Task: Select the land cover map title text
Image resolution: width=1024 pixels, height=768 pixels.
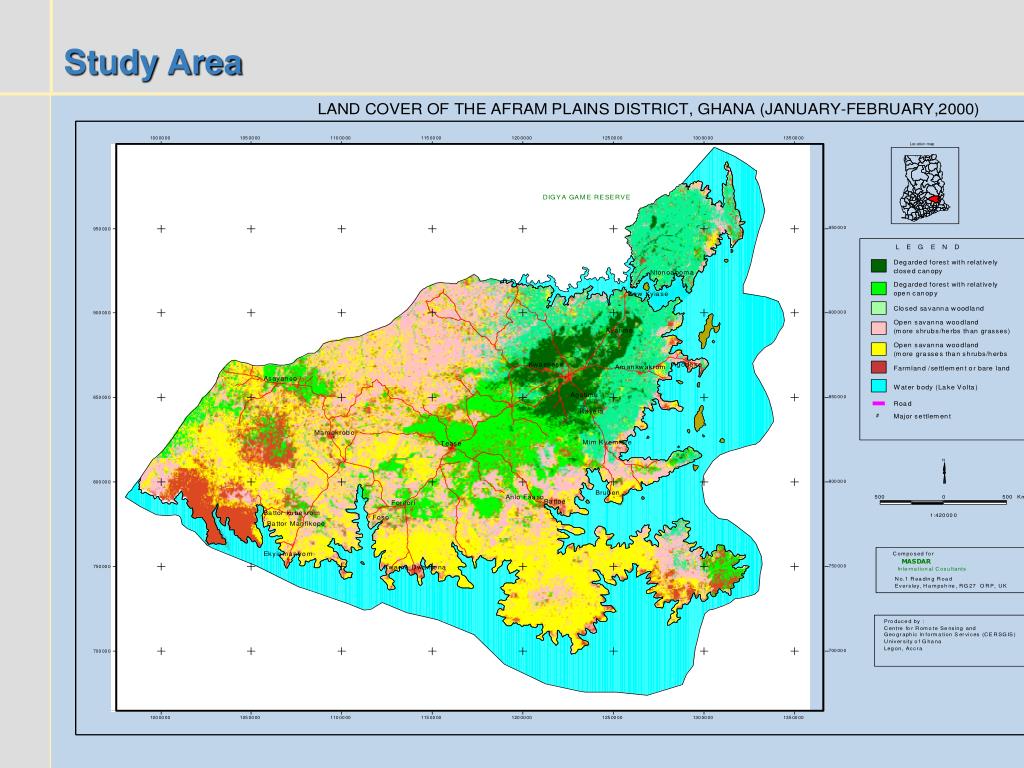Action: coord(648,109)
